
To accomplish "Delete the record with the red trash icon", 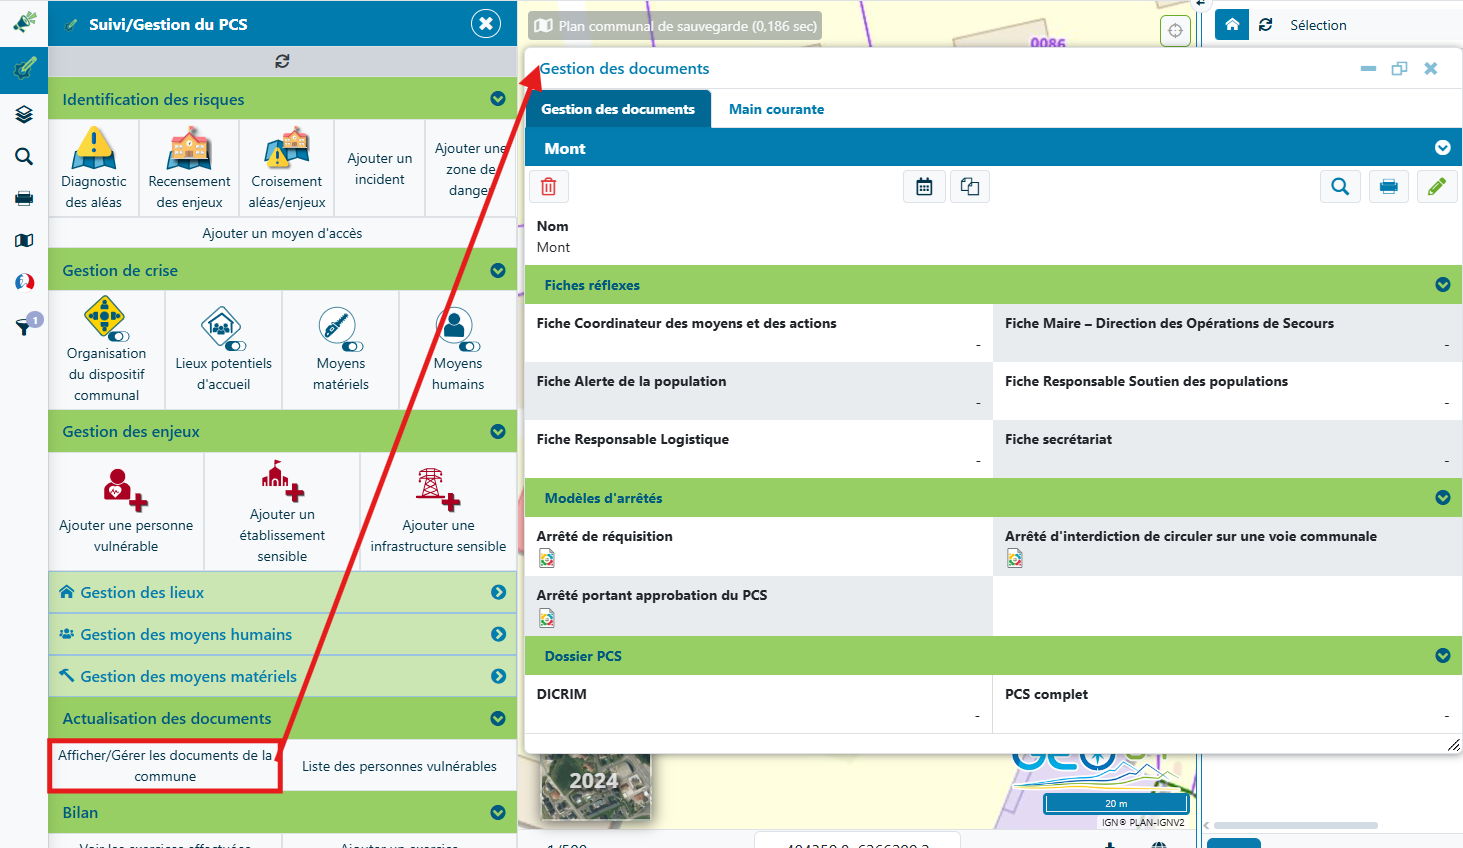I will [549, 187].
